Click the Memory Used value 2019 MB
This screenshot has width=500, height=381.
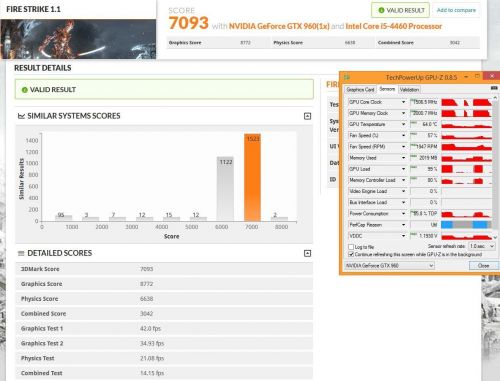[x=428, y=158]
